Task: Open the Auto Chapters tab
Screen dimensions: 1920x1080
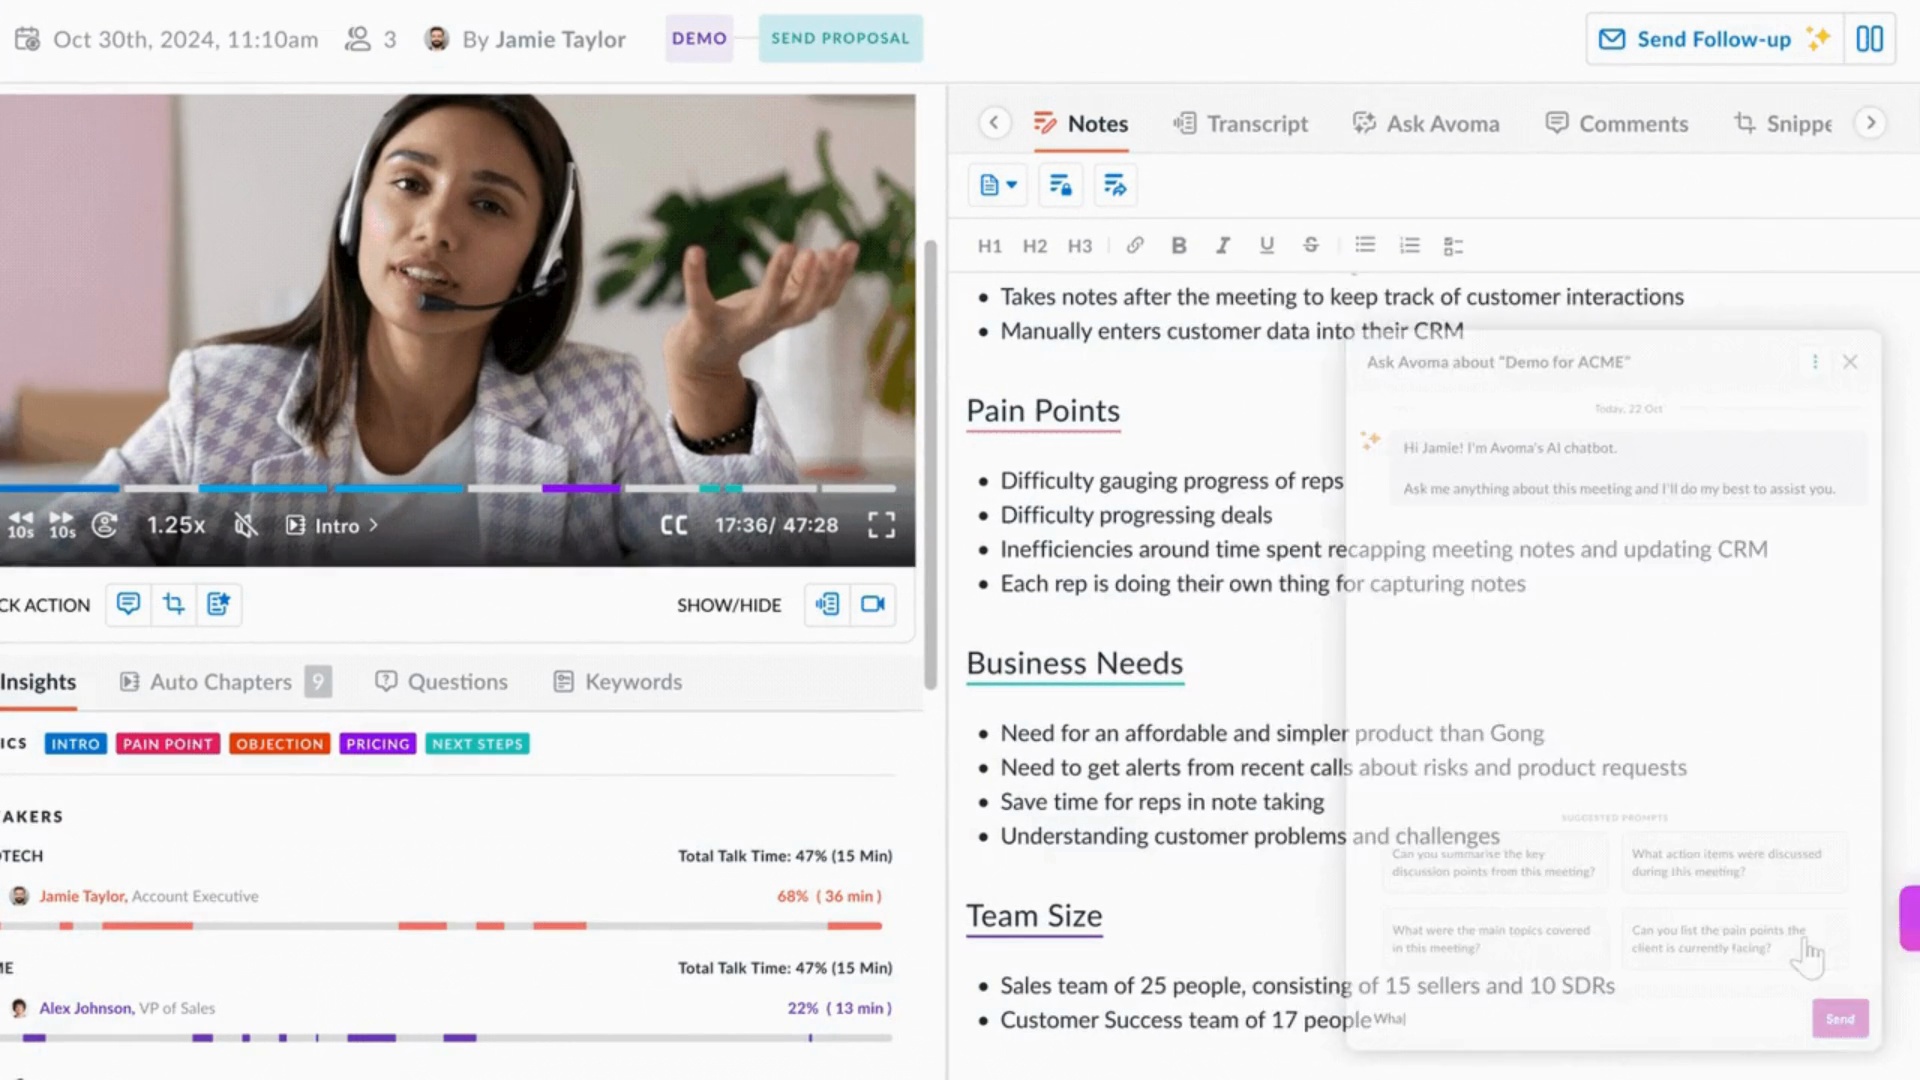Action: click(x=221, y=682)
